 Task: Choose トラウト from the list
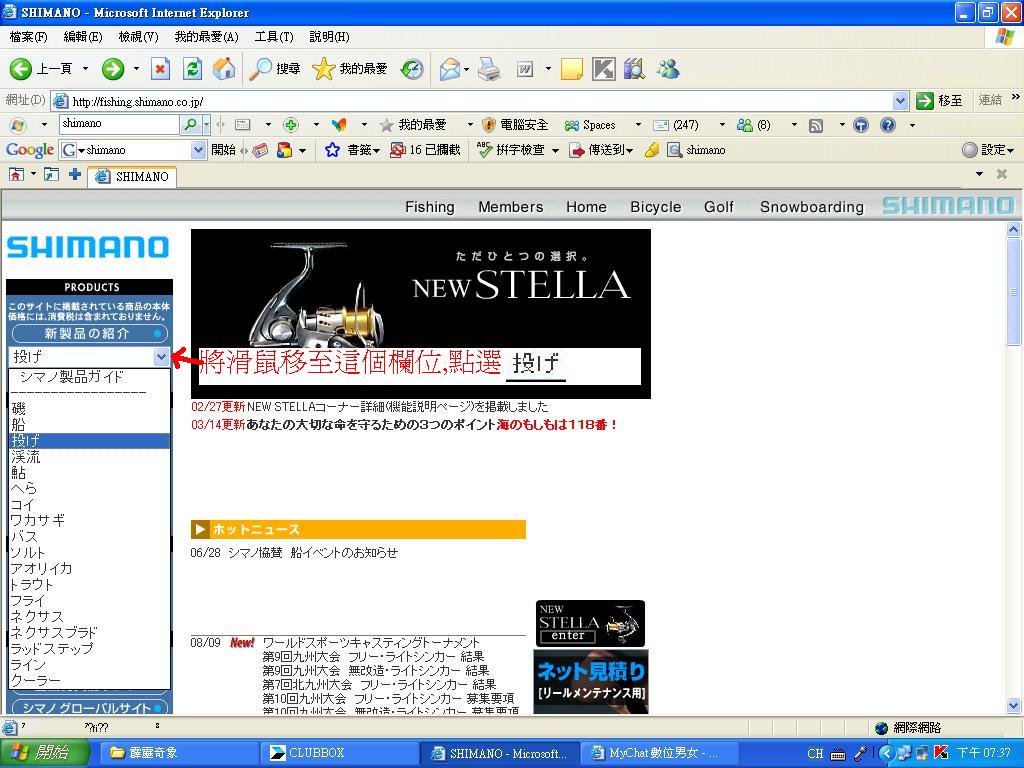point(89,584)
